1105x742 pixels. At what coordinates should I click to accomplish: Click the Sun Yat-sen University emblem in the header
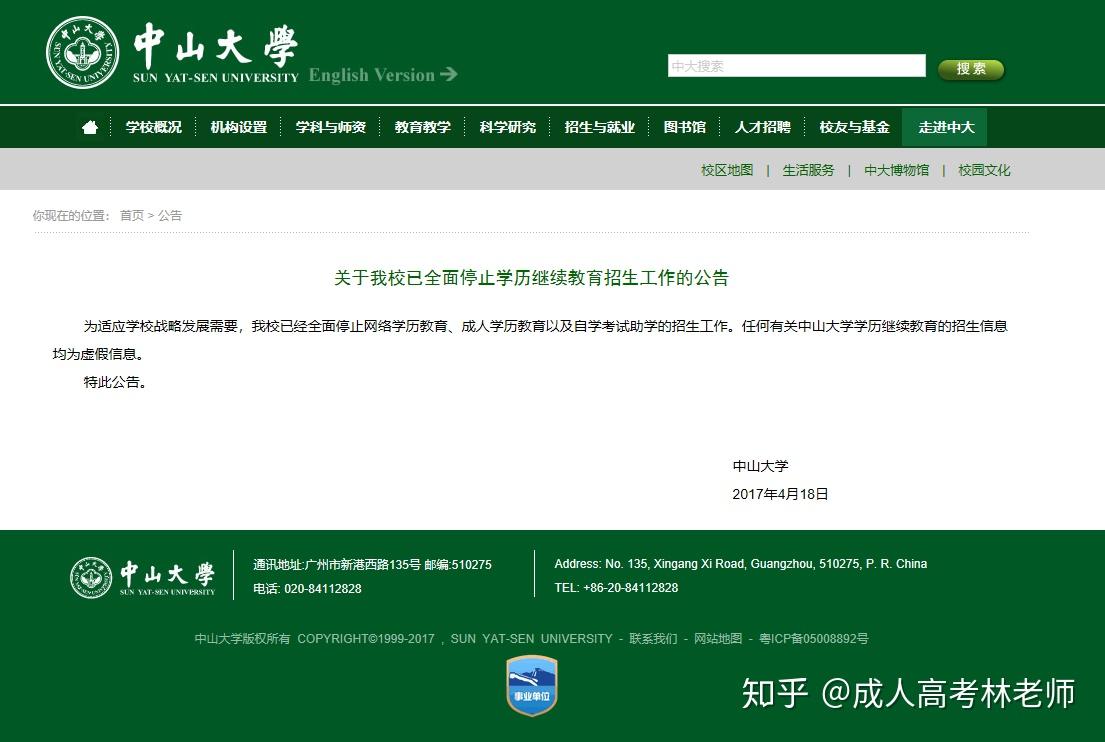tap(82, 53)
